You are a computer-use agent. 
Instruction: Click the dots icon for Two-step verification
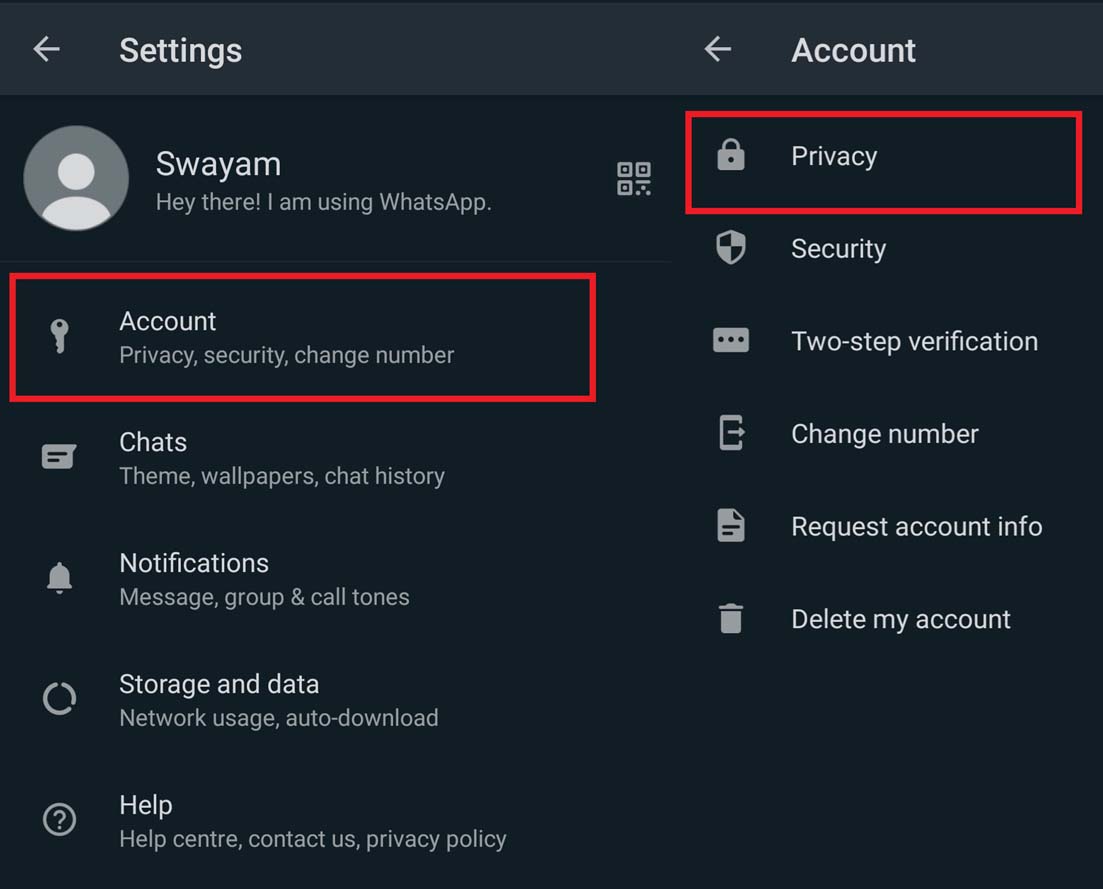731,340
